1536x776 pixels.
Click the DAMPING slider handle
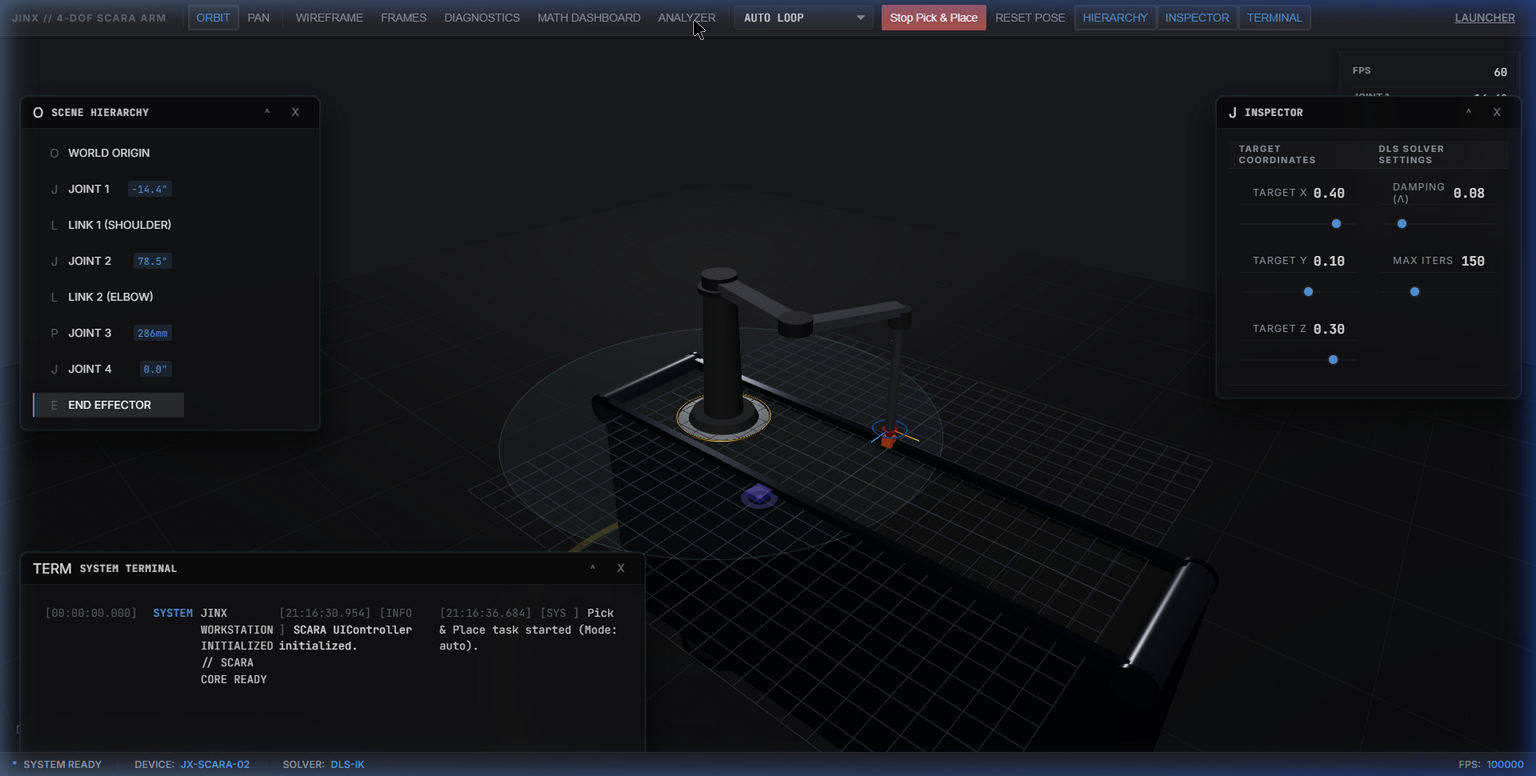pos(1402,224)
